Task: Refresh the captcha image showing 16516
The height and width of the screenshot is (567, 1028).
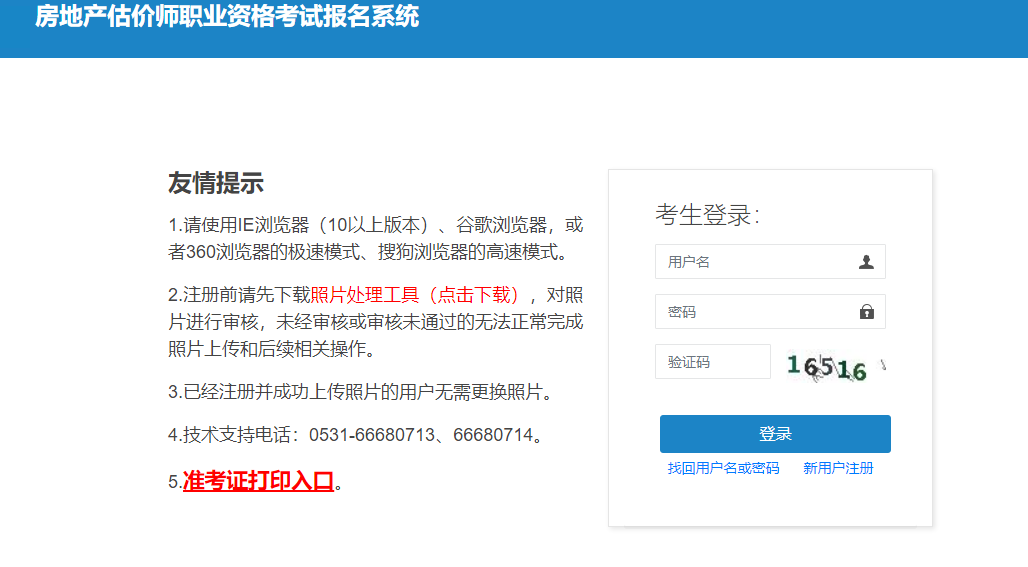Action: pyautogui.click(x=835, y=367)
